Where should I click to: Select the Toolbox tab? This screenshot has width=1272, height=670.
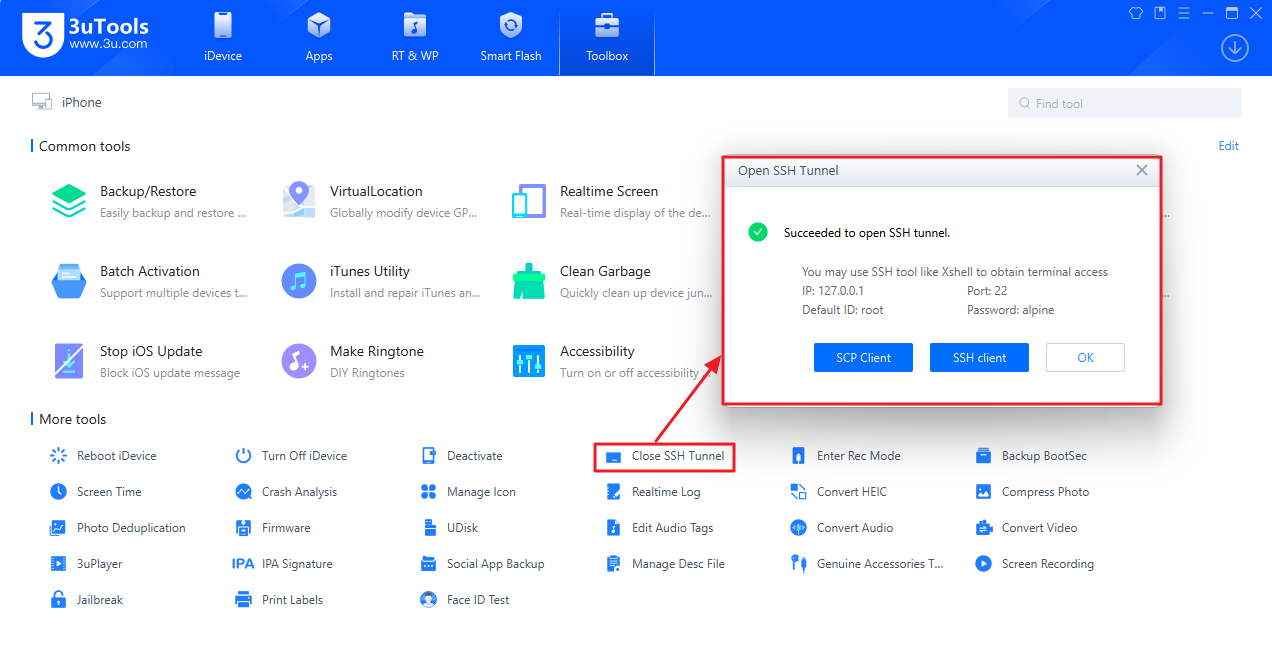(607, 38)
